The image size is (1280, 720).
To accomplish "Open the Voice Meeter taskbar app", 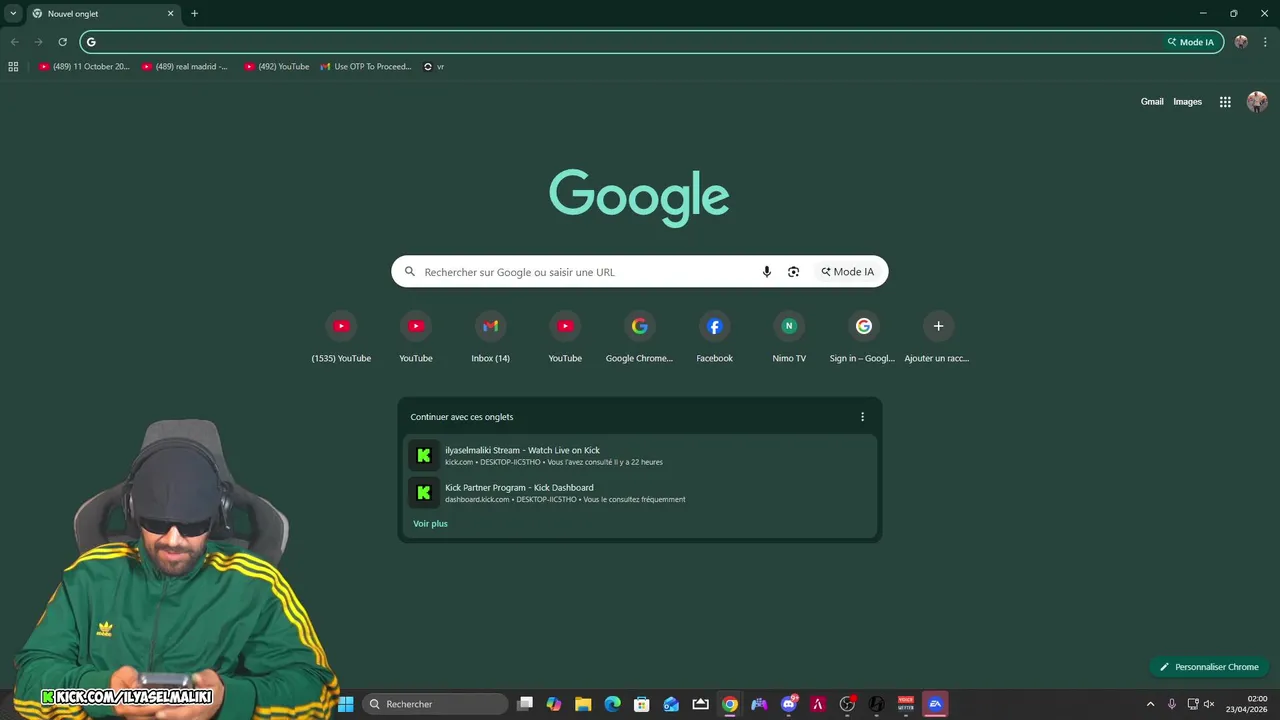I will [906, 704].
